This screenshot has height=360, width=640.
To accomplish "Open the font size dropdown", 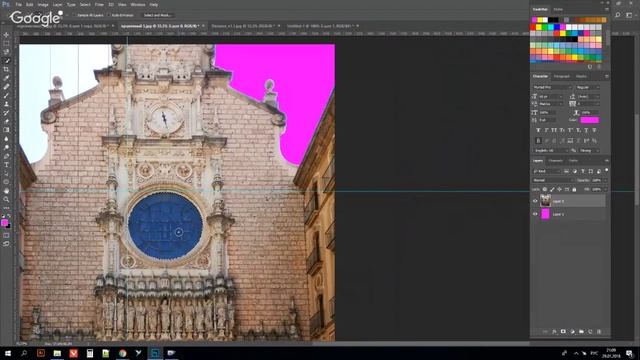I will [x=551, y=97].
